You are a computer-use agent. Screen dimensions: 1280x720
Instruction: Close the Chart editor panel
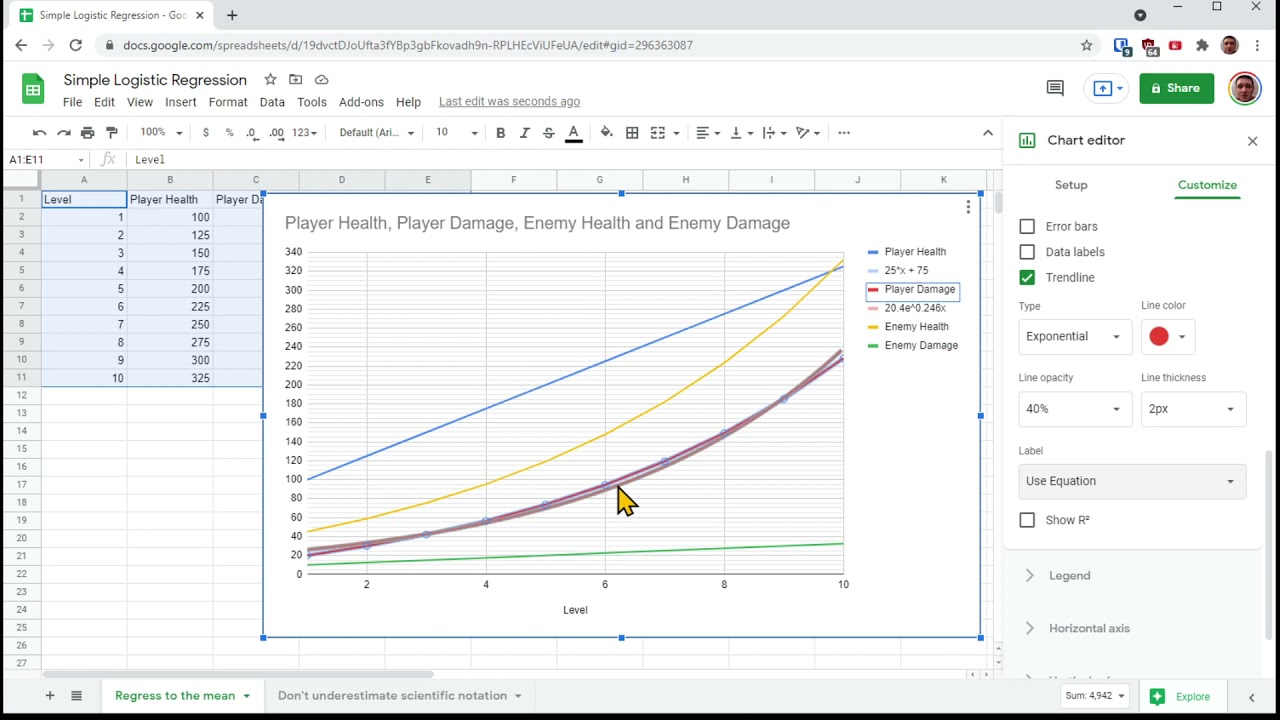point(1252,141)
